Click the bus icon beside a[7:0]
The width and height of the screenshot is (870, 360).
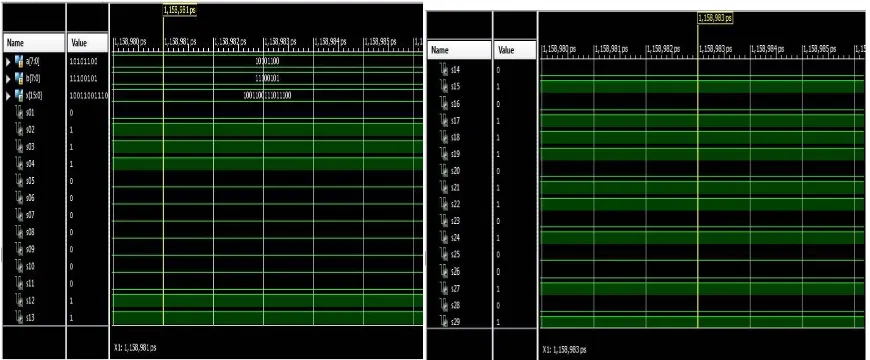pos(18,61)
